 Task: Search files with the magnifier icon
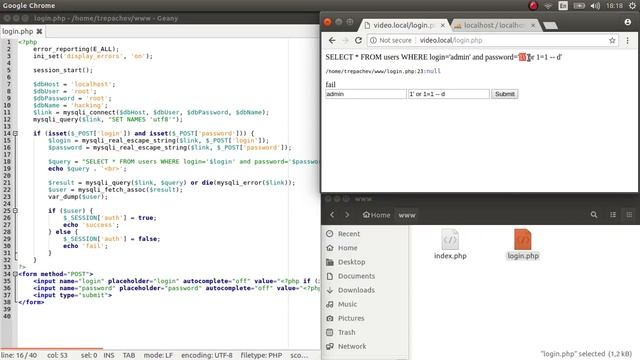594,215
